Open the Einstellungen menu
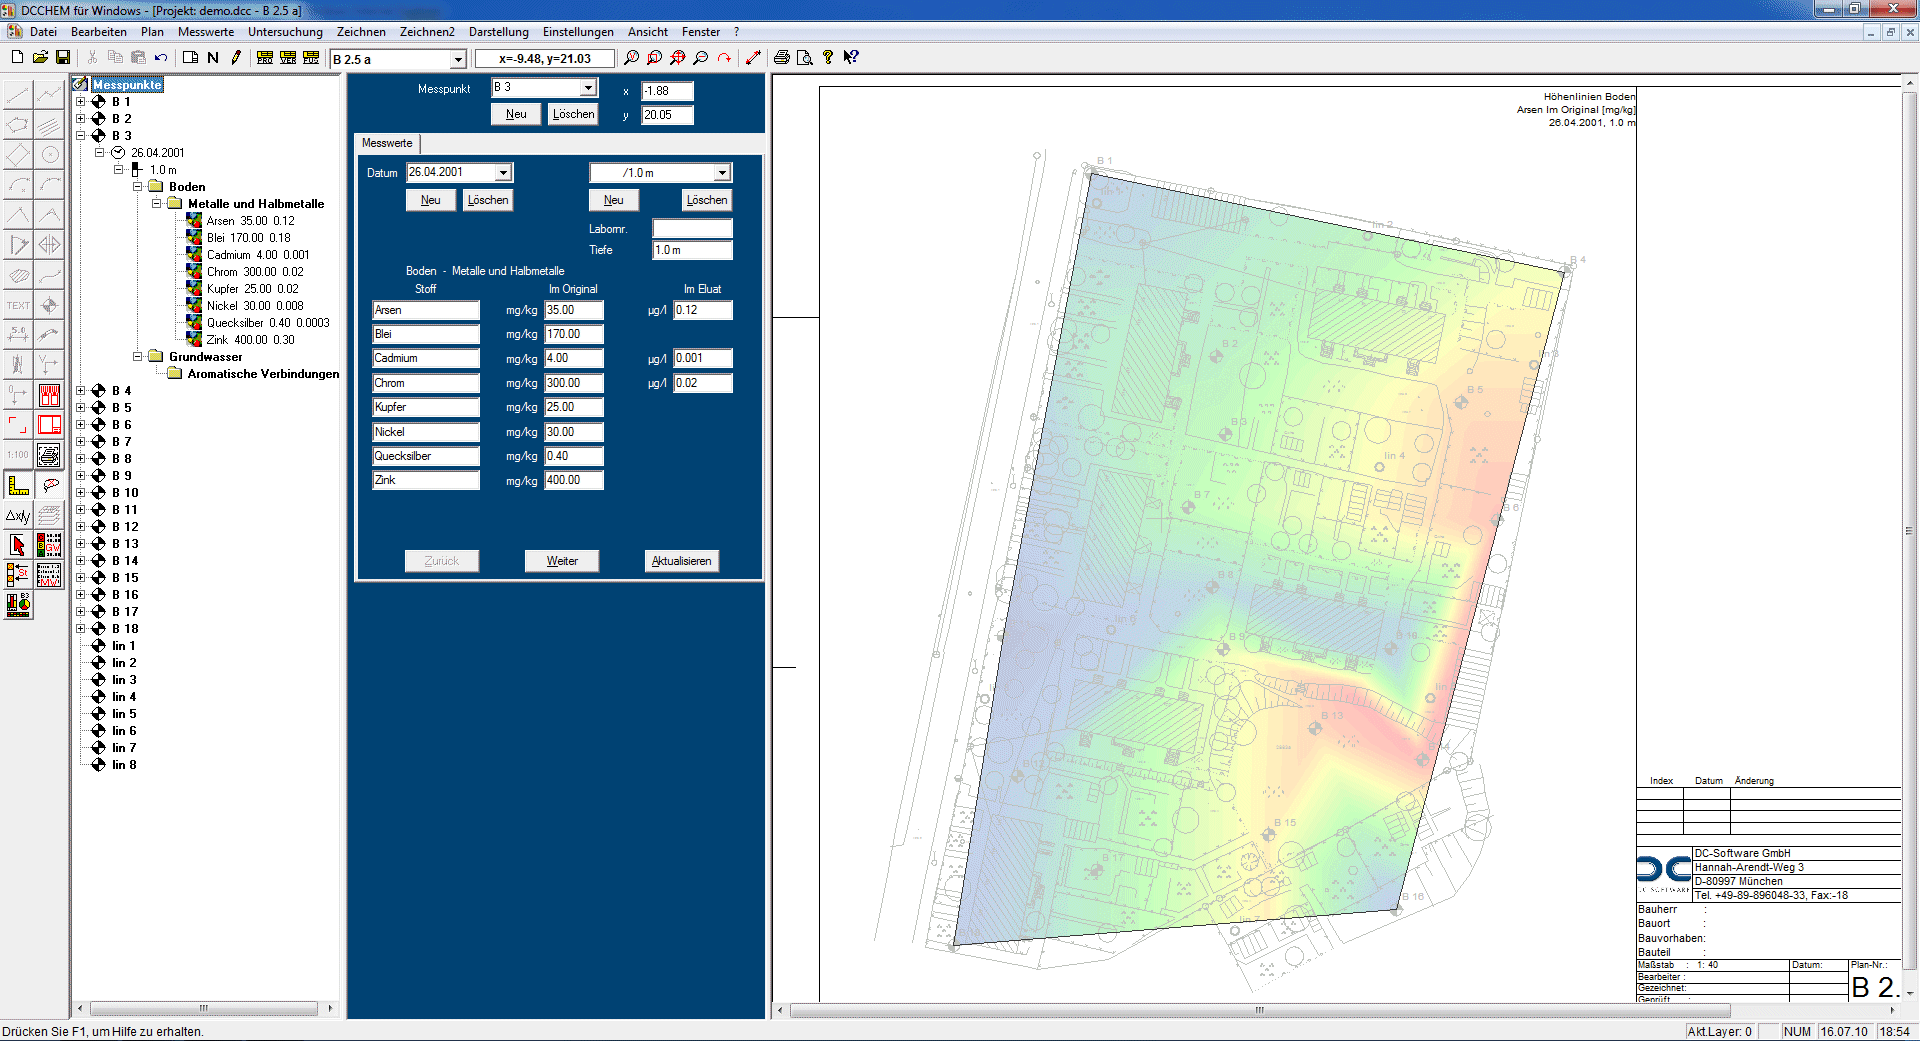 coord(578,32)
